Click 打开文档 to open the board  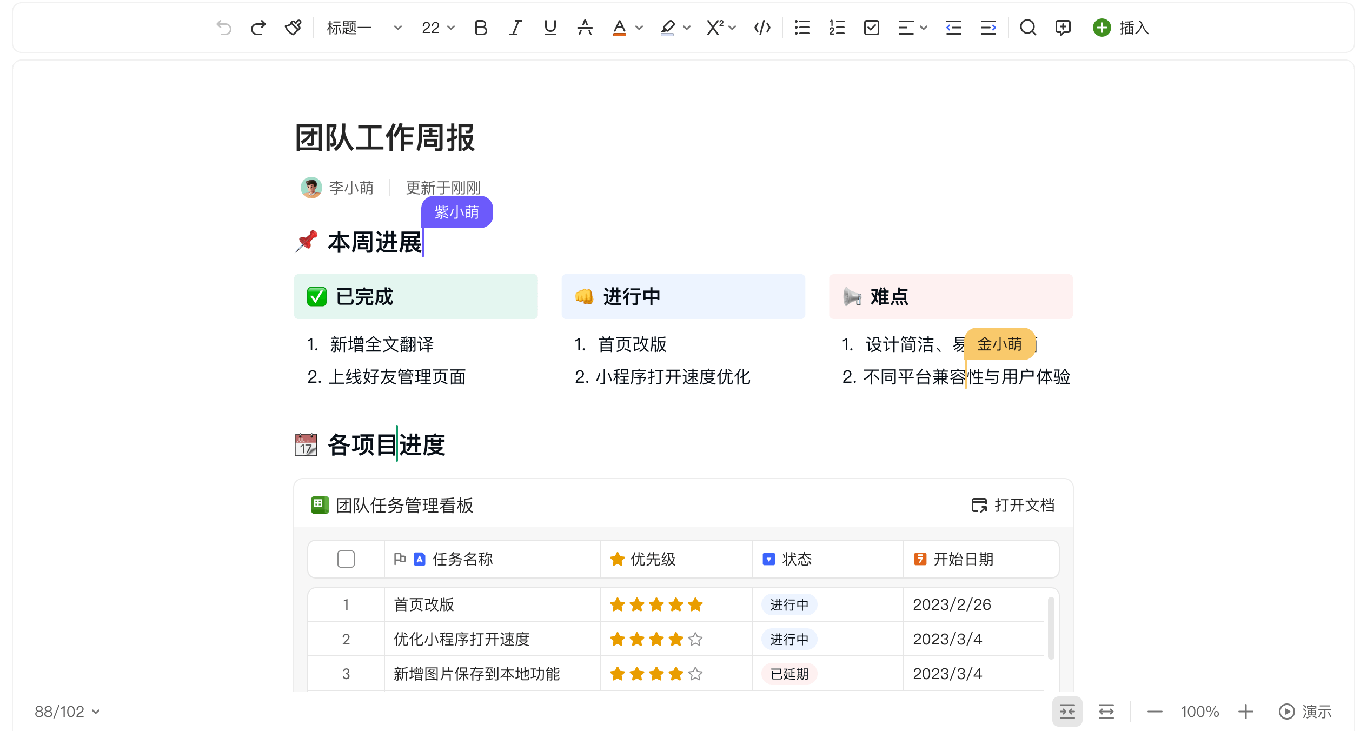coord(1013,505)
